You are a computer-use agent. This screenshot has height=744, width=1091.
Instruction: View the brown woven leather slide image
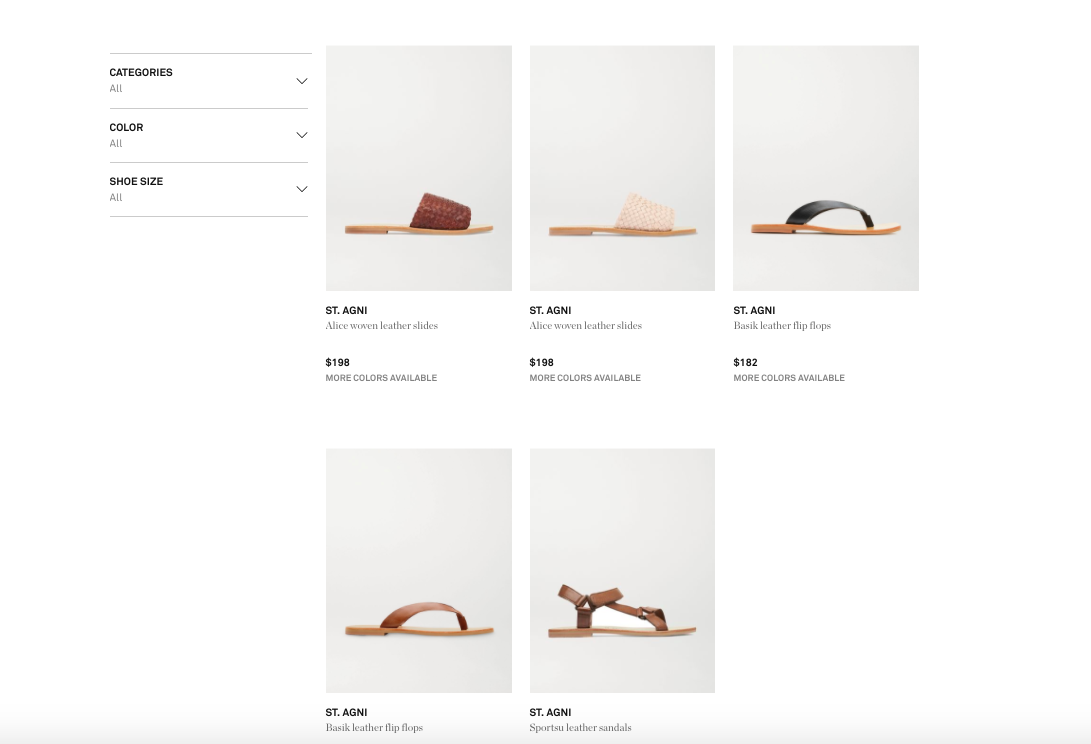click(x=418, y=168)
